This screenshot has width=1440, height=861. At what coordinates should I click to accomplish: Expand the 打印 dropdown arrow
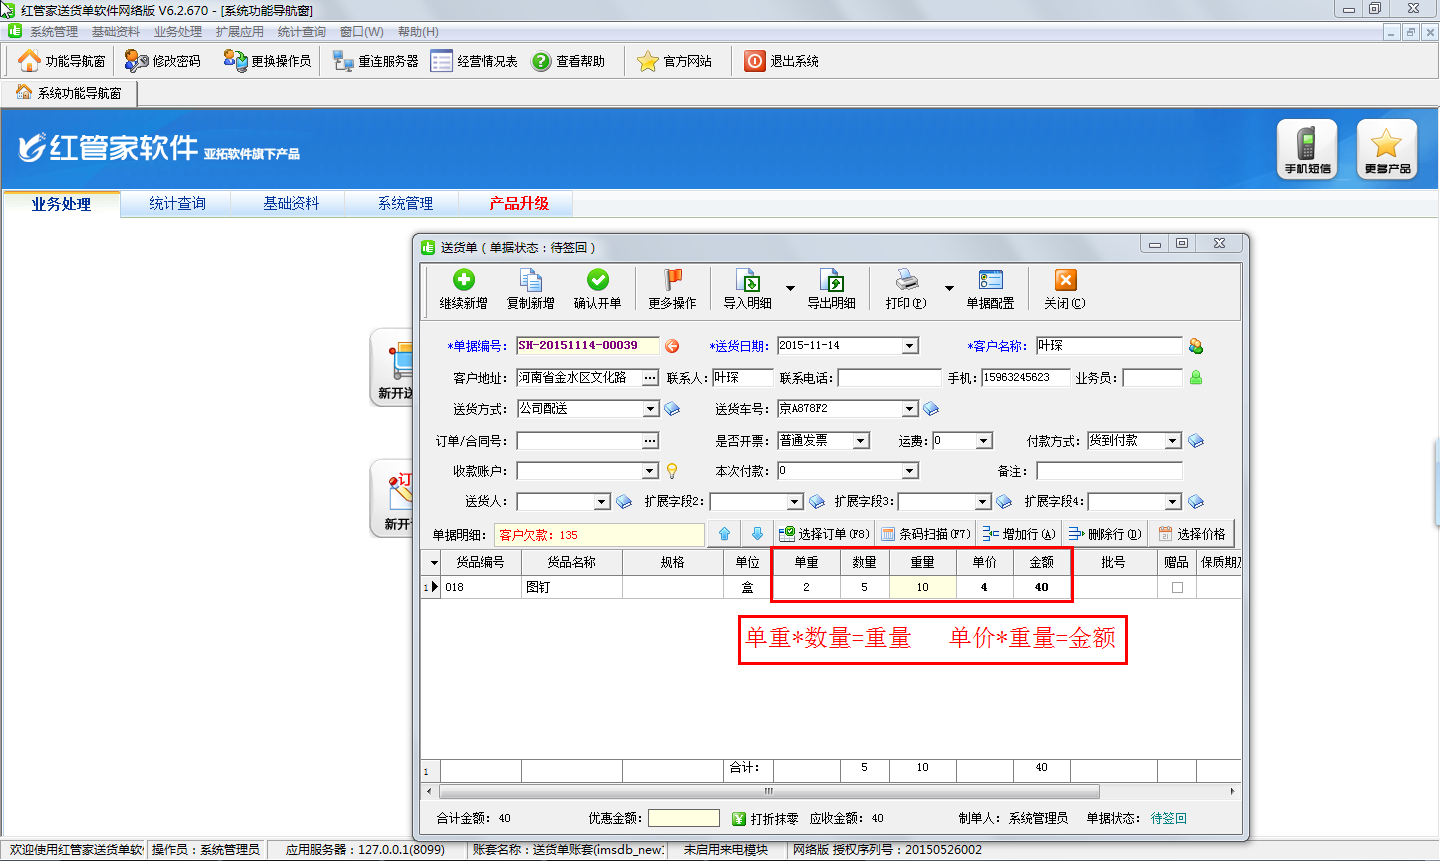coord(949,289)
